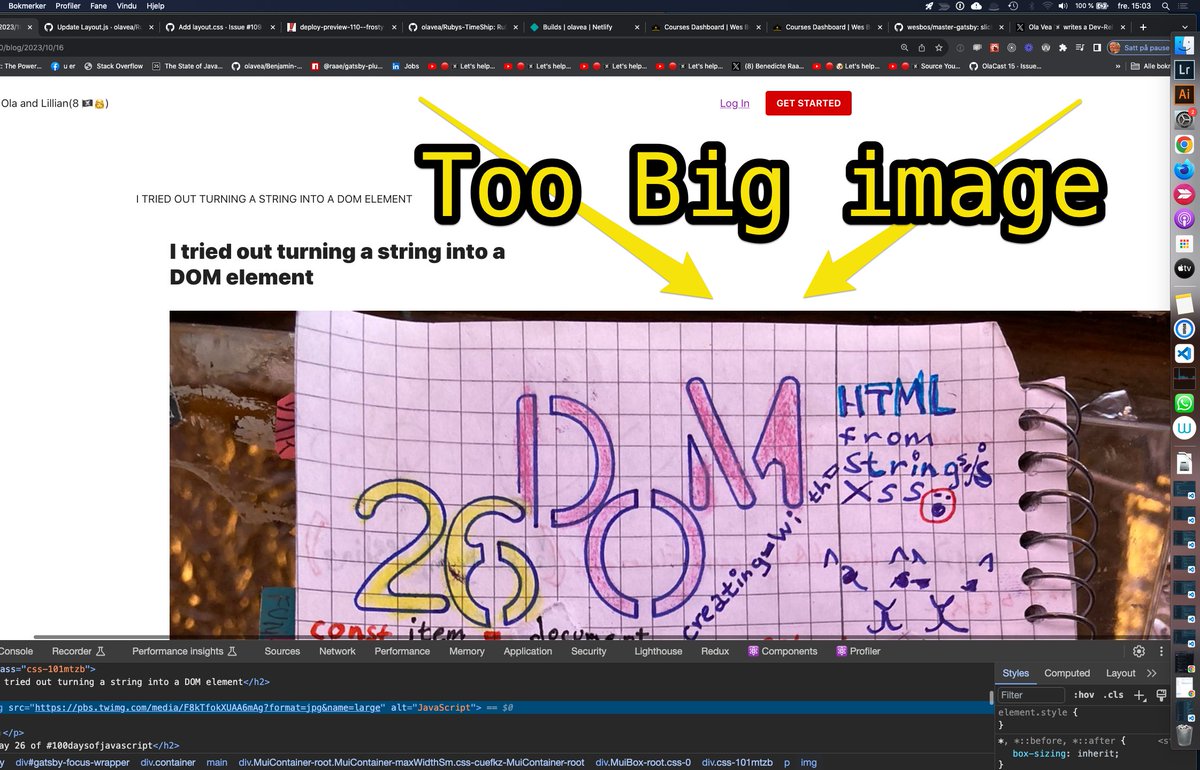
Task: Launch Firefox from the Dock
Action: tap(1184, 169)
